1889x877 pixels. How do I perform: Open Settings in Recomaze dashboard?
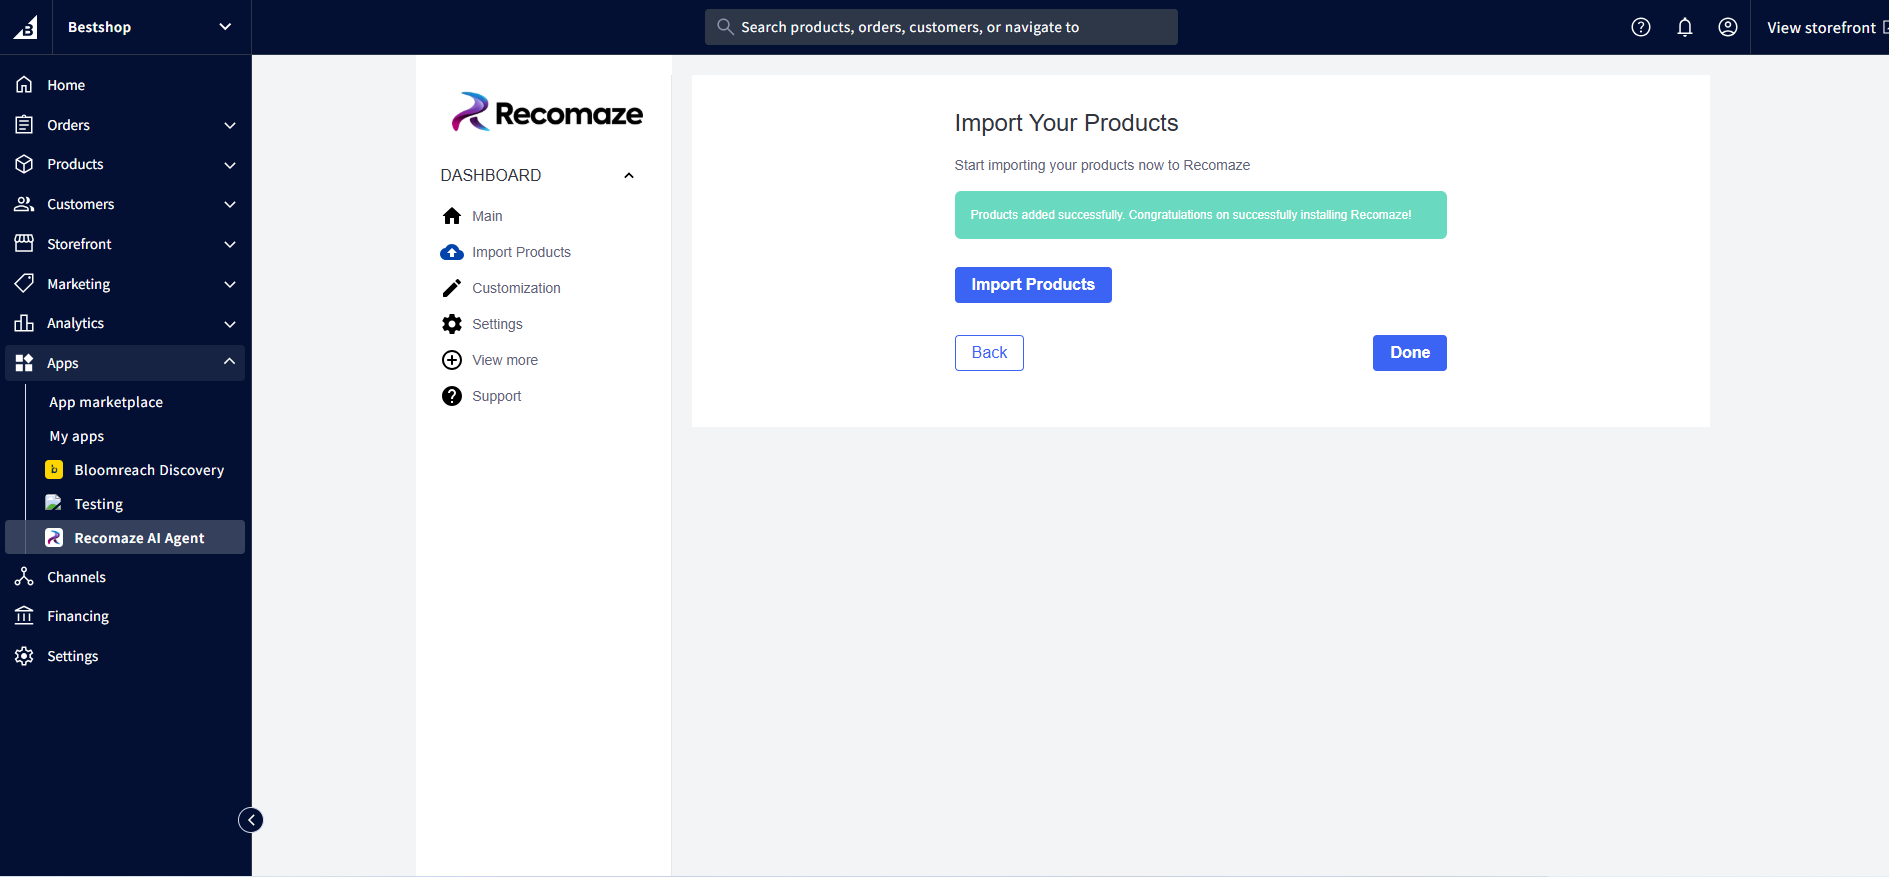pyautogui.click(x=497, y=324)
